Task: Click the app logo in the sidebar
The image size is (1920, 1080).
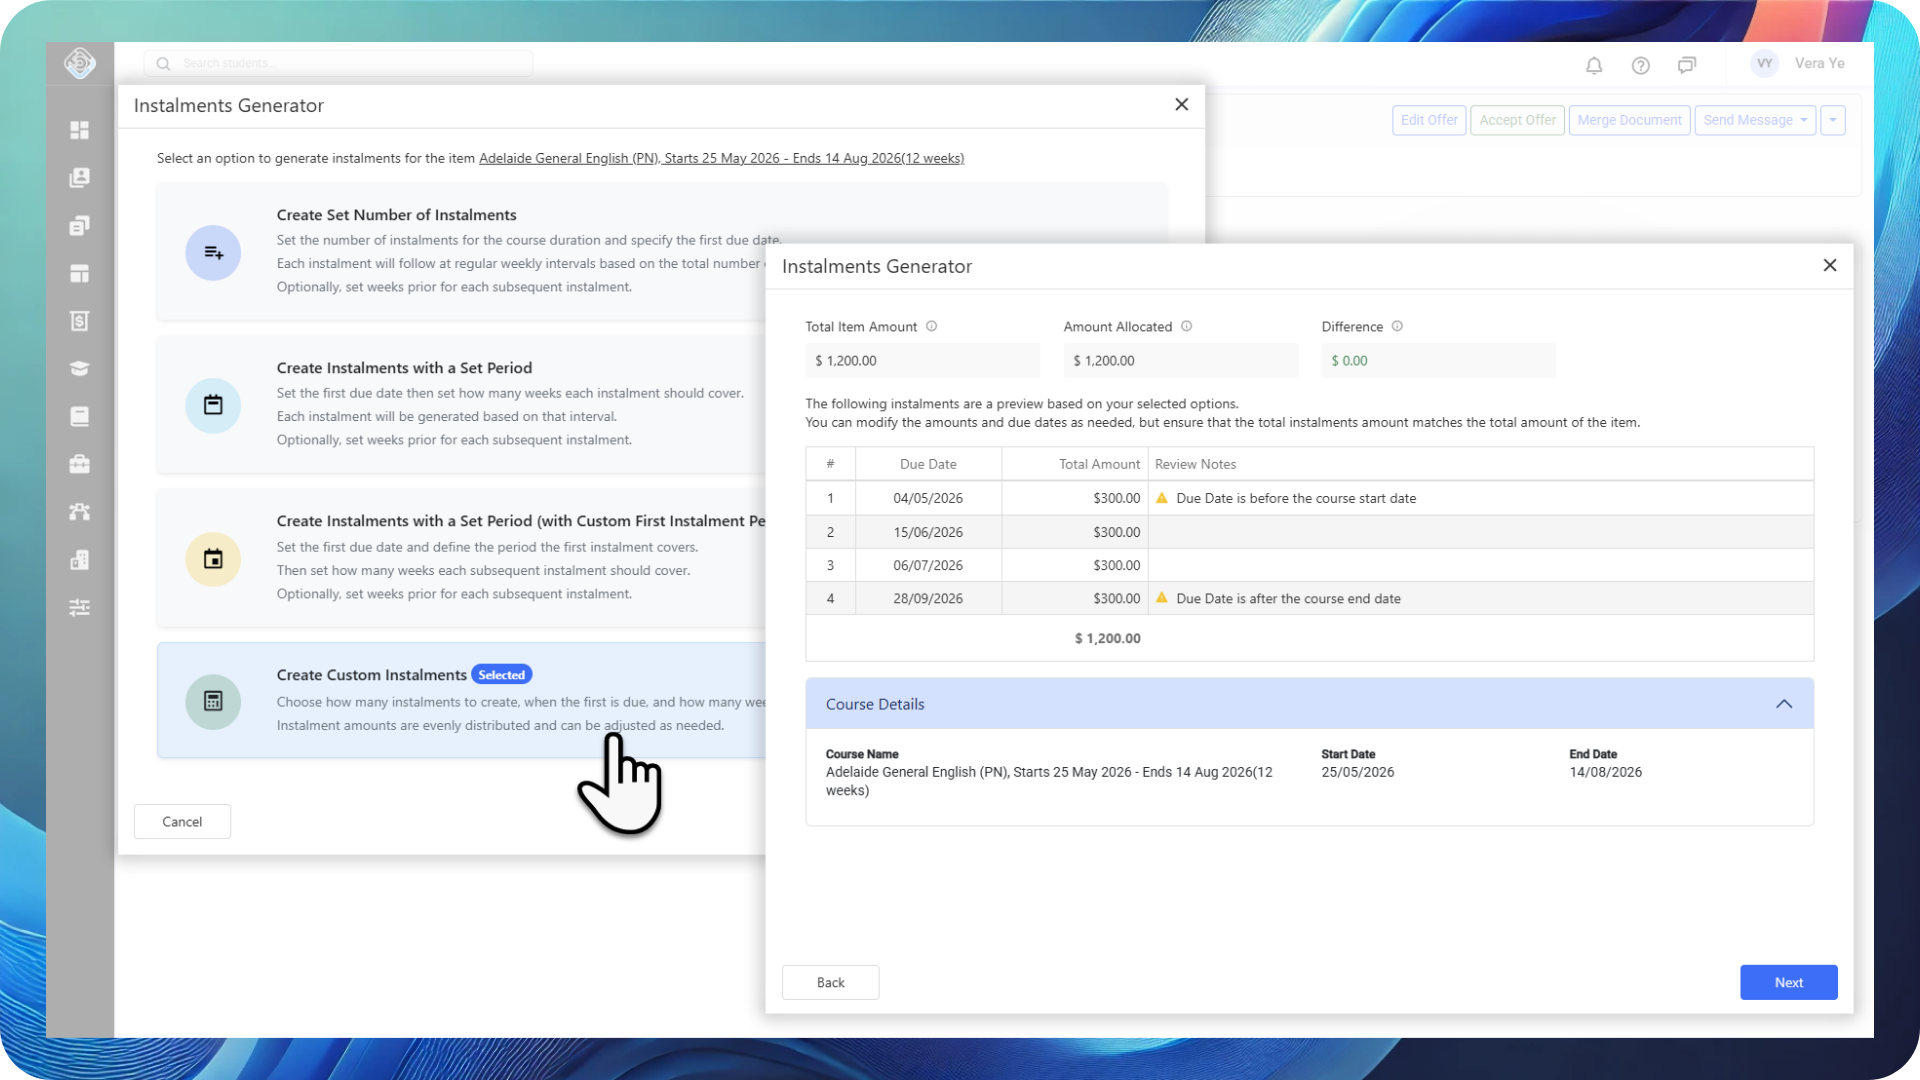Action: click(x=80, y=63)
